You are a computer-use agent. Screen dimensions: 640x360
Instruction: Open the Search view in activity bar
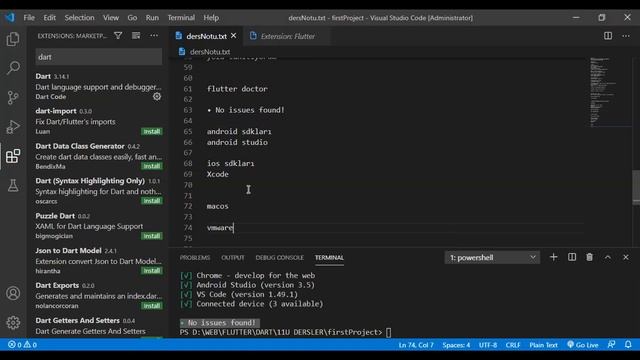coord(13,68)
